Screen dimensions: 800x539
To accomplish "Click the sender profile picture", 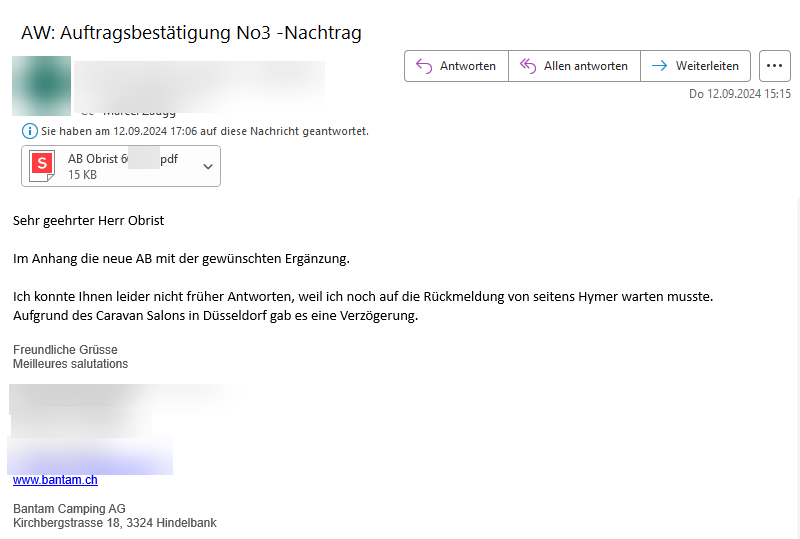I will pyautogui.click(x=41, y=86).
